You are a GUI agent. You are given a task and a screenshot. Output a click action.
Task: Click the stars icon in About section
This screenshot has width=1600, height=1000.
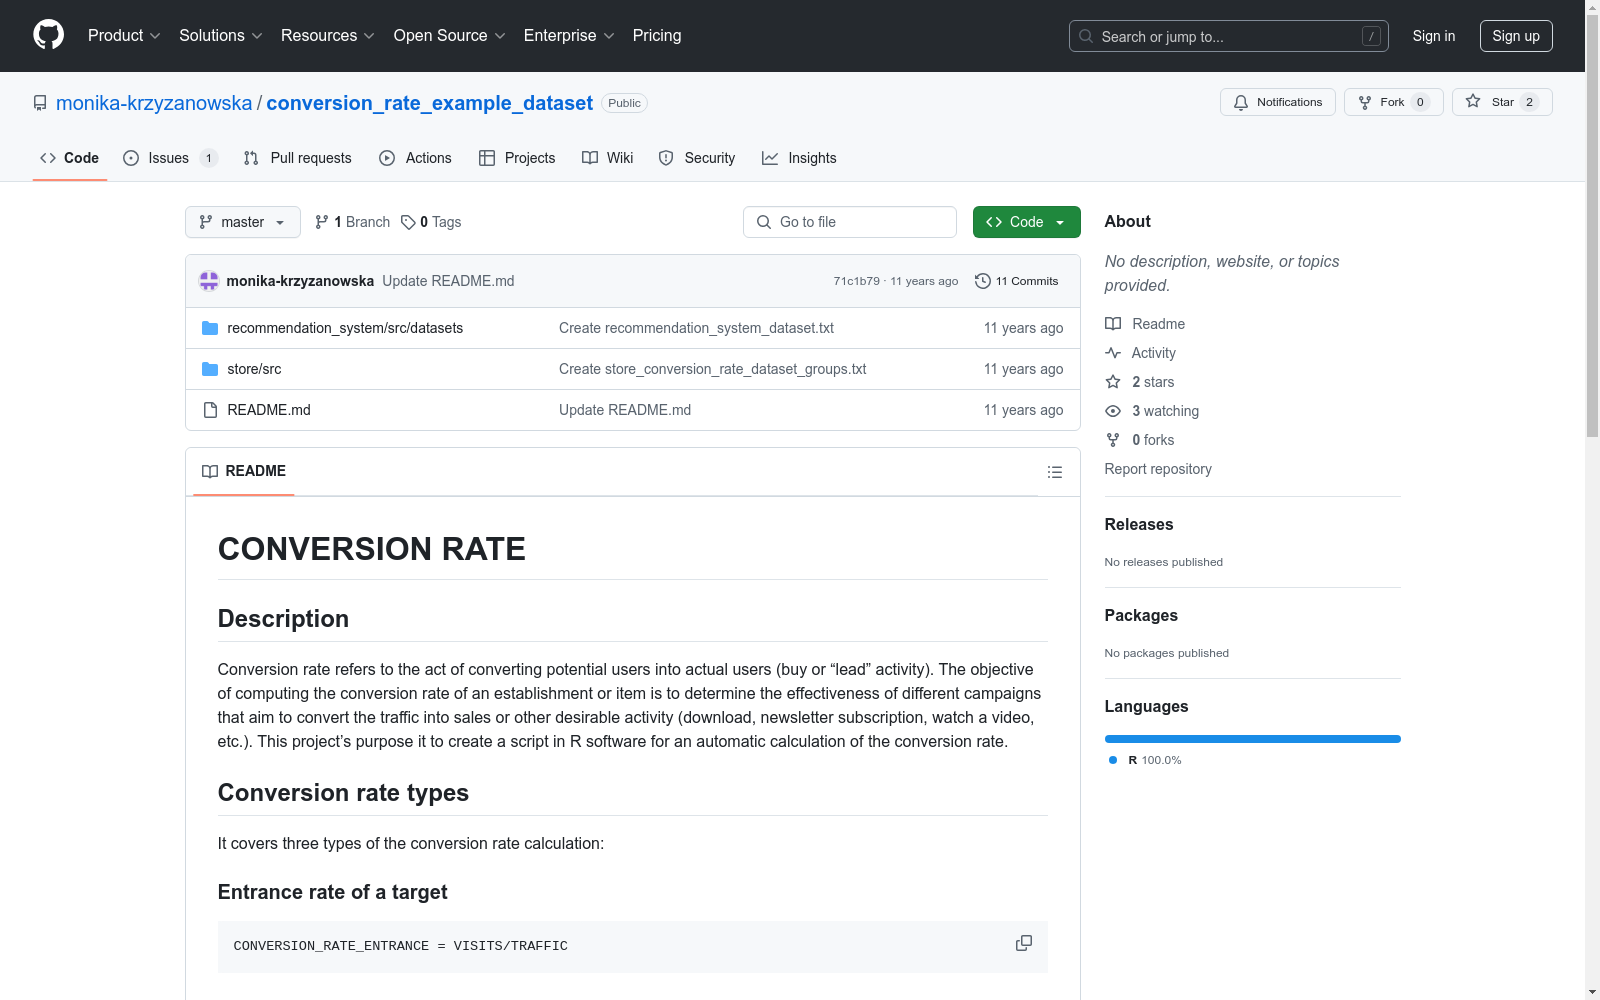pyautogui.click(x=1113, y=382)
